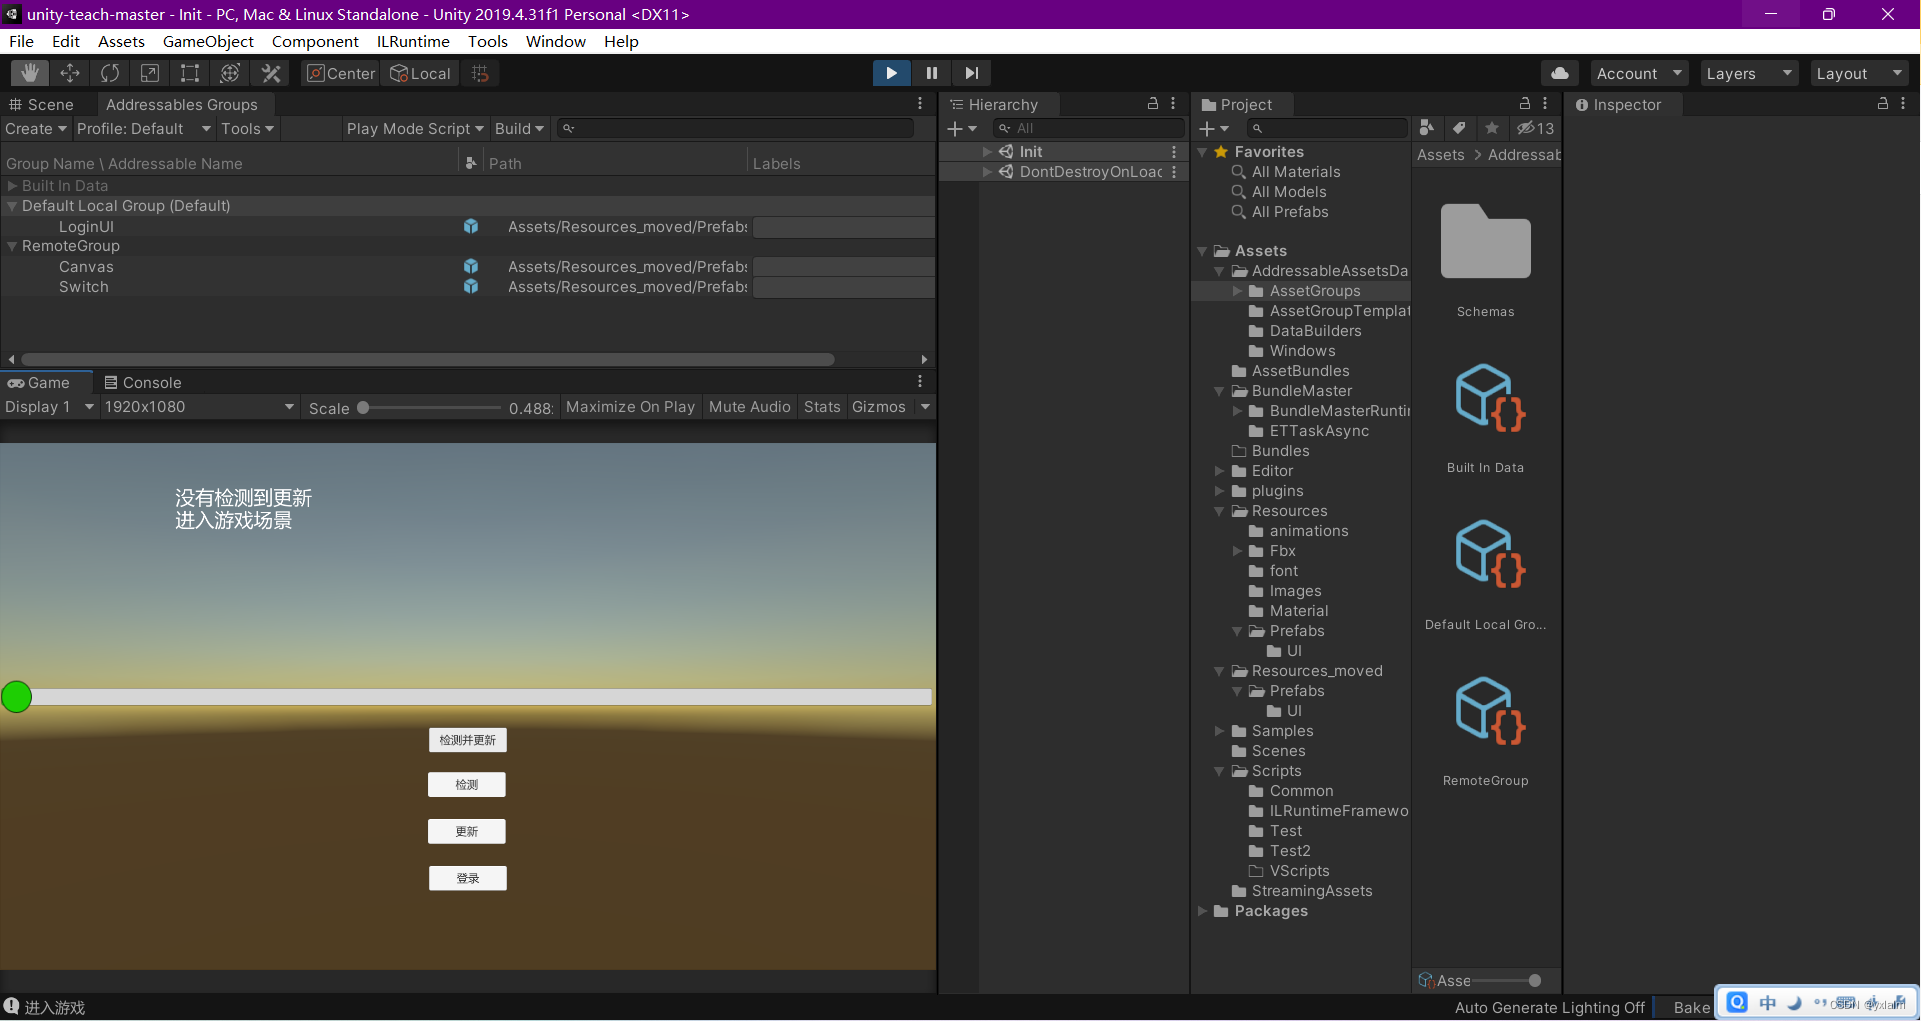Select the Rect transform tool
This screenshot has width=1921, height=1021.
point(190,73)
